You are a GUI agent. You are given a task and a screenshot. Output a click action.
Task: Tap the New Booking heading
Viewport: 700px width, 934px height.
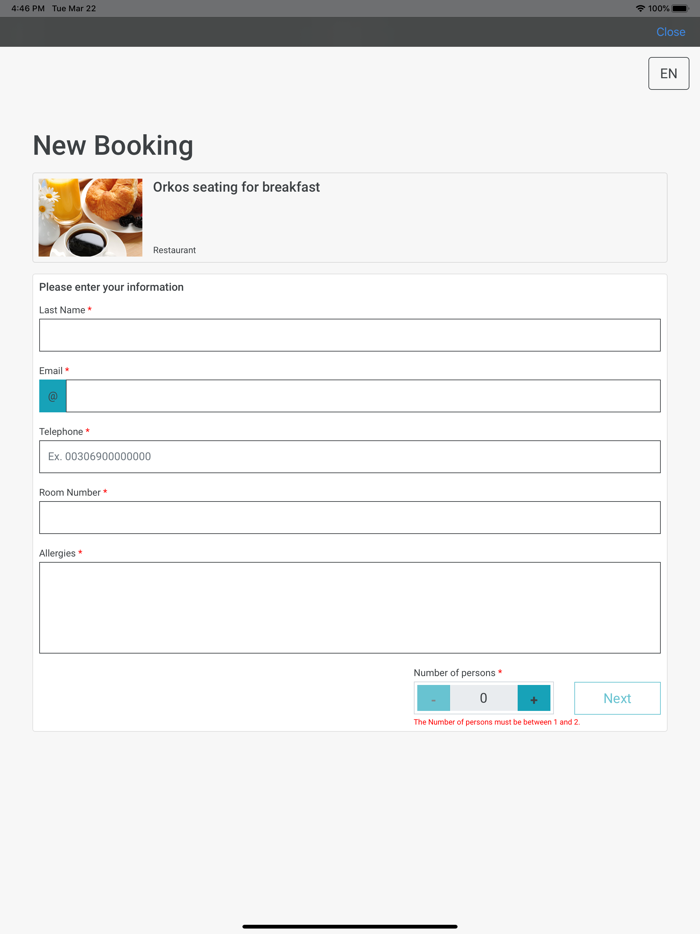[x=113, y=145]
